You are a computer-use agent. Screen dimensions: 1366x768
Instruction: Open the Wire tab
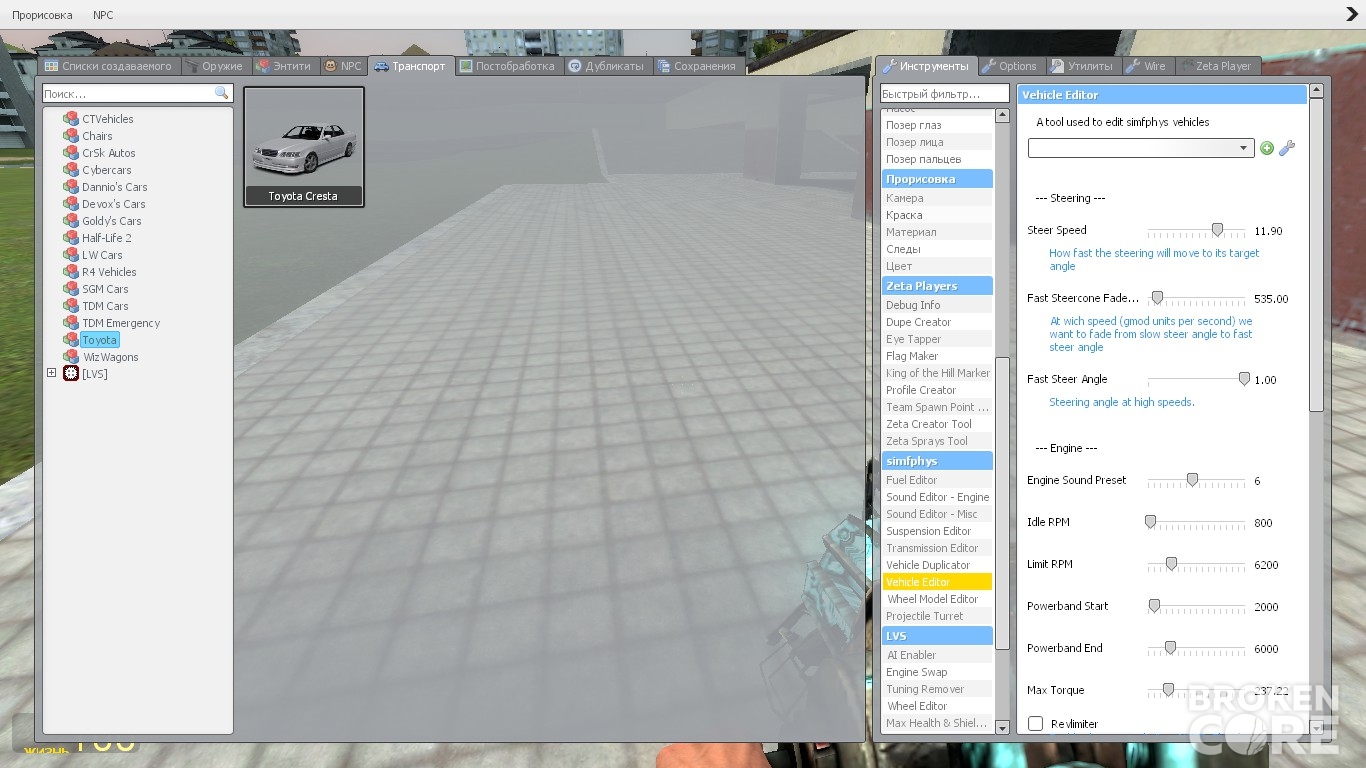coord(1146,66)
